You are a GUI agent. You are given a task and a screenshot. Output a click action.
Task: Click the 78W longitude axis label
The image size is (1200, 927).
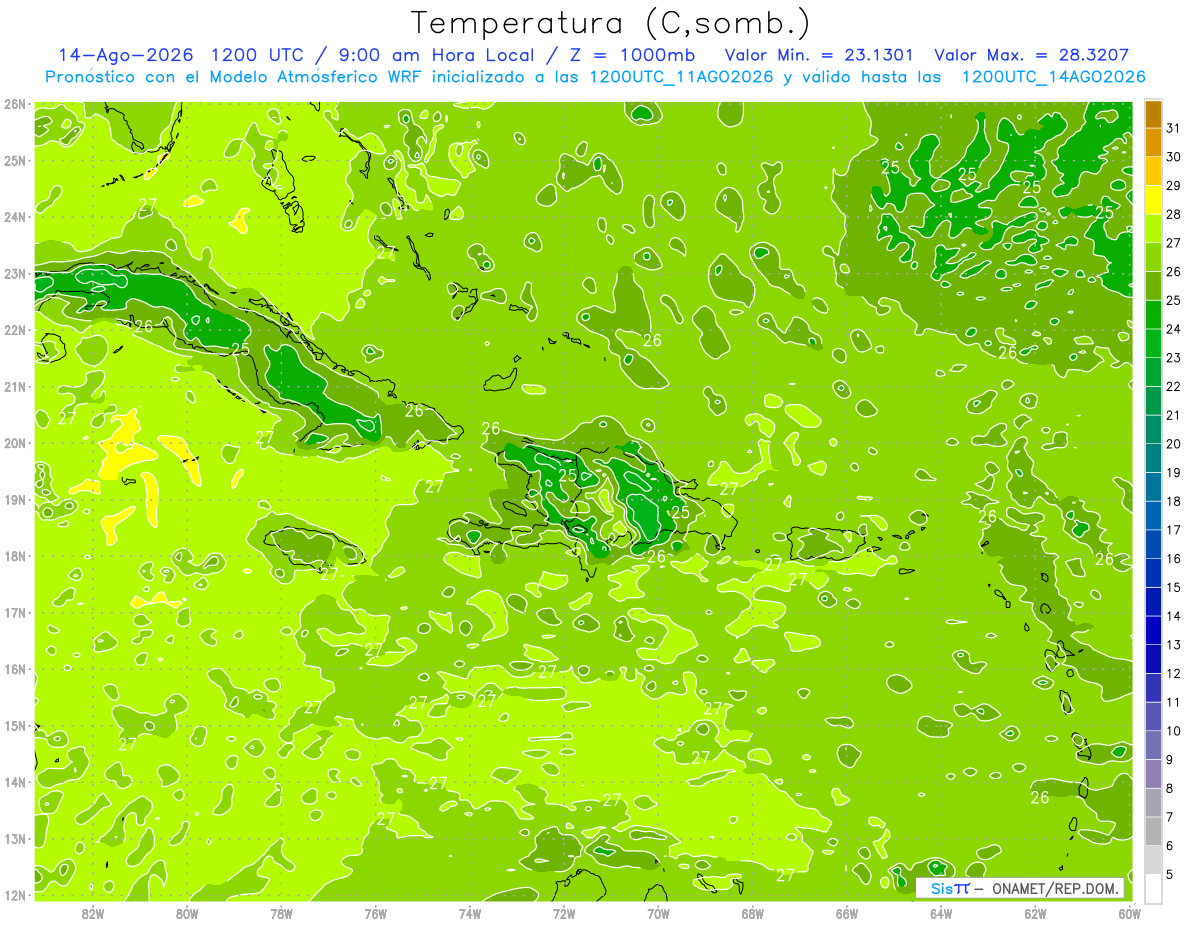281,913
